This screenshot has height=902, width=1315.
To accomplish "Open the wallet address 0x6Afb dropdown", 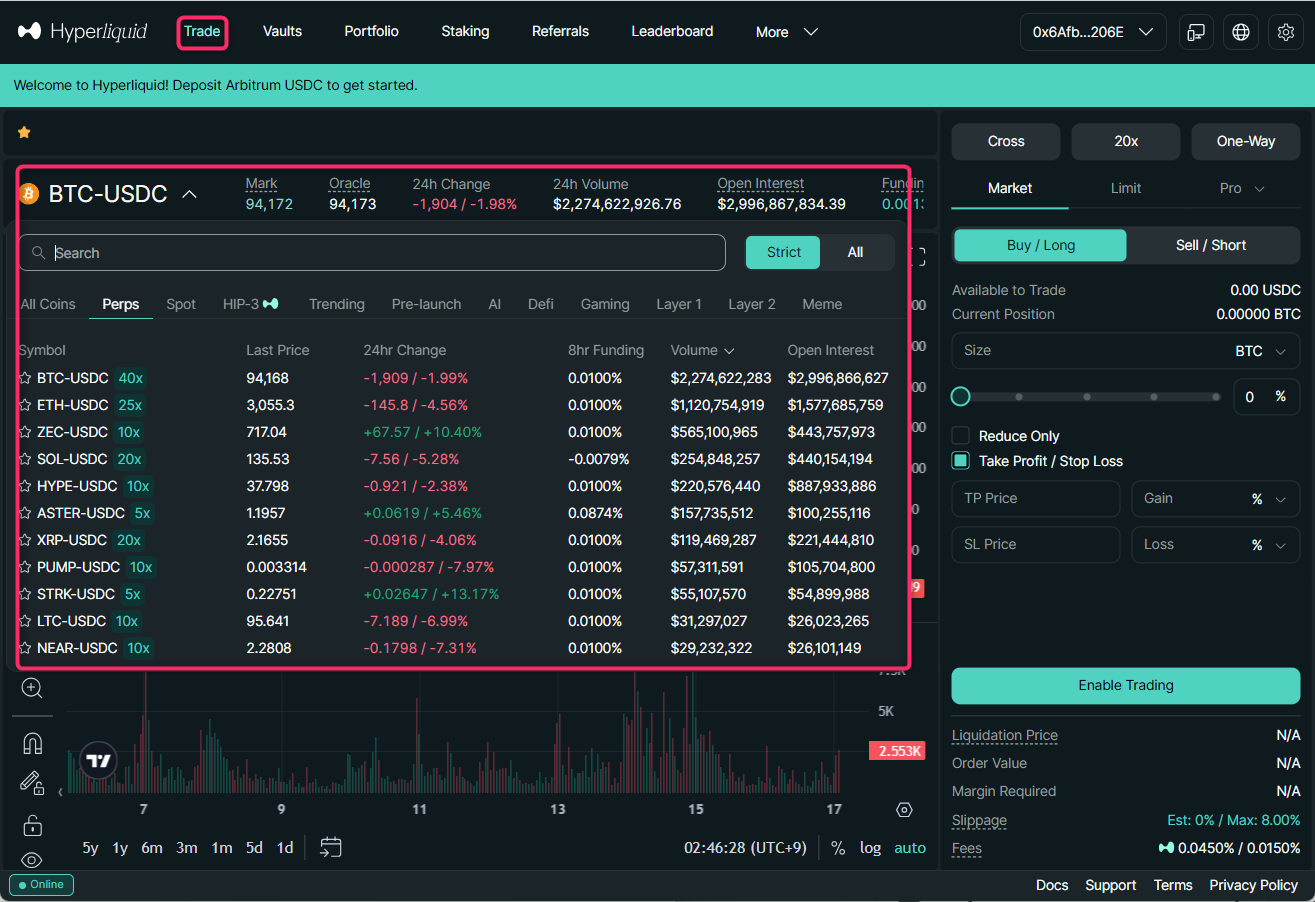I will pos(1092,32).
